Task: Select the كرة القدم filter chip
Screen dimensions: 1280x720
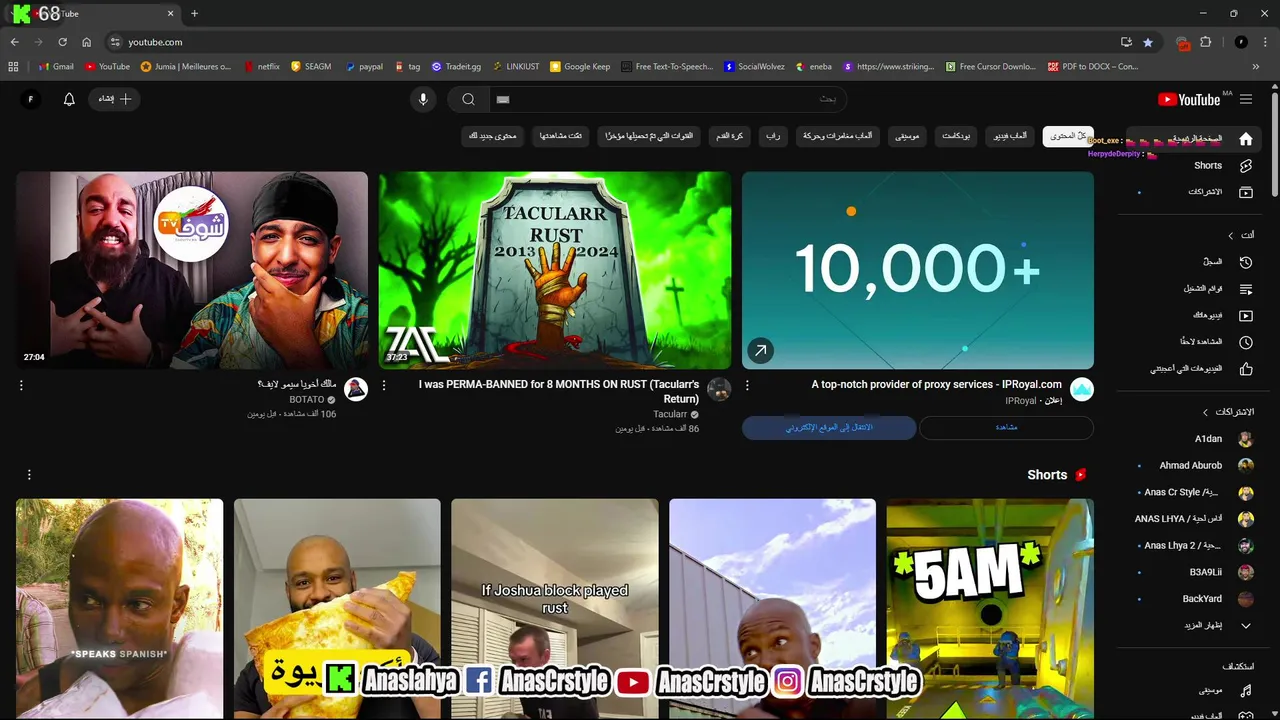Action: point(730,136)
